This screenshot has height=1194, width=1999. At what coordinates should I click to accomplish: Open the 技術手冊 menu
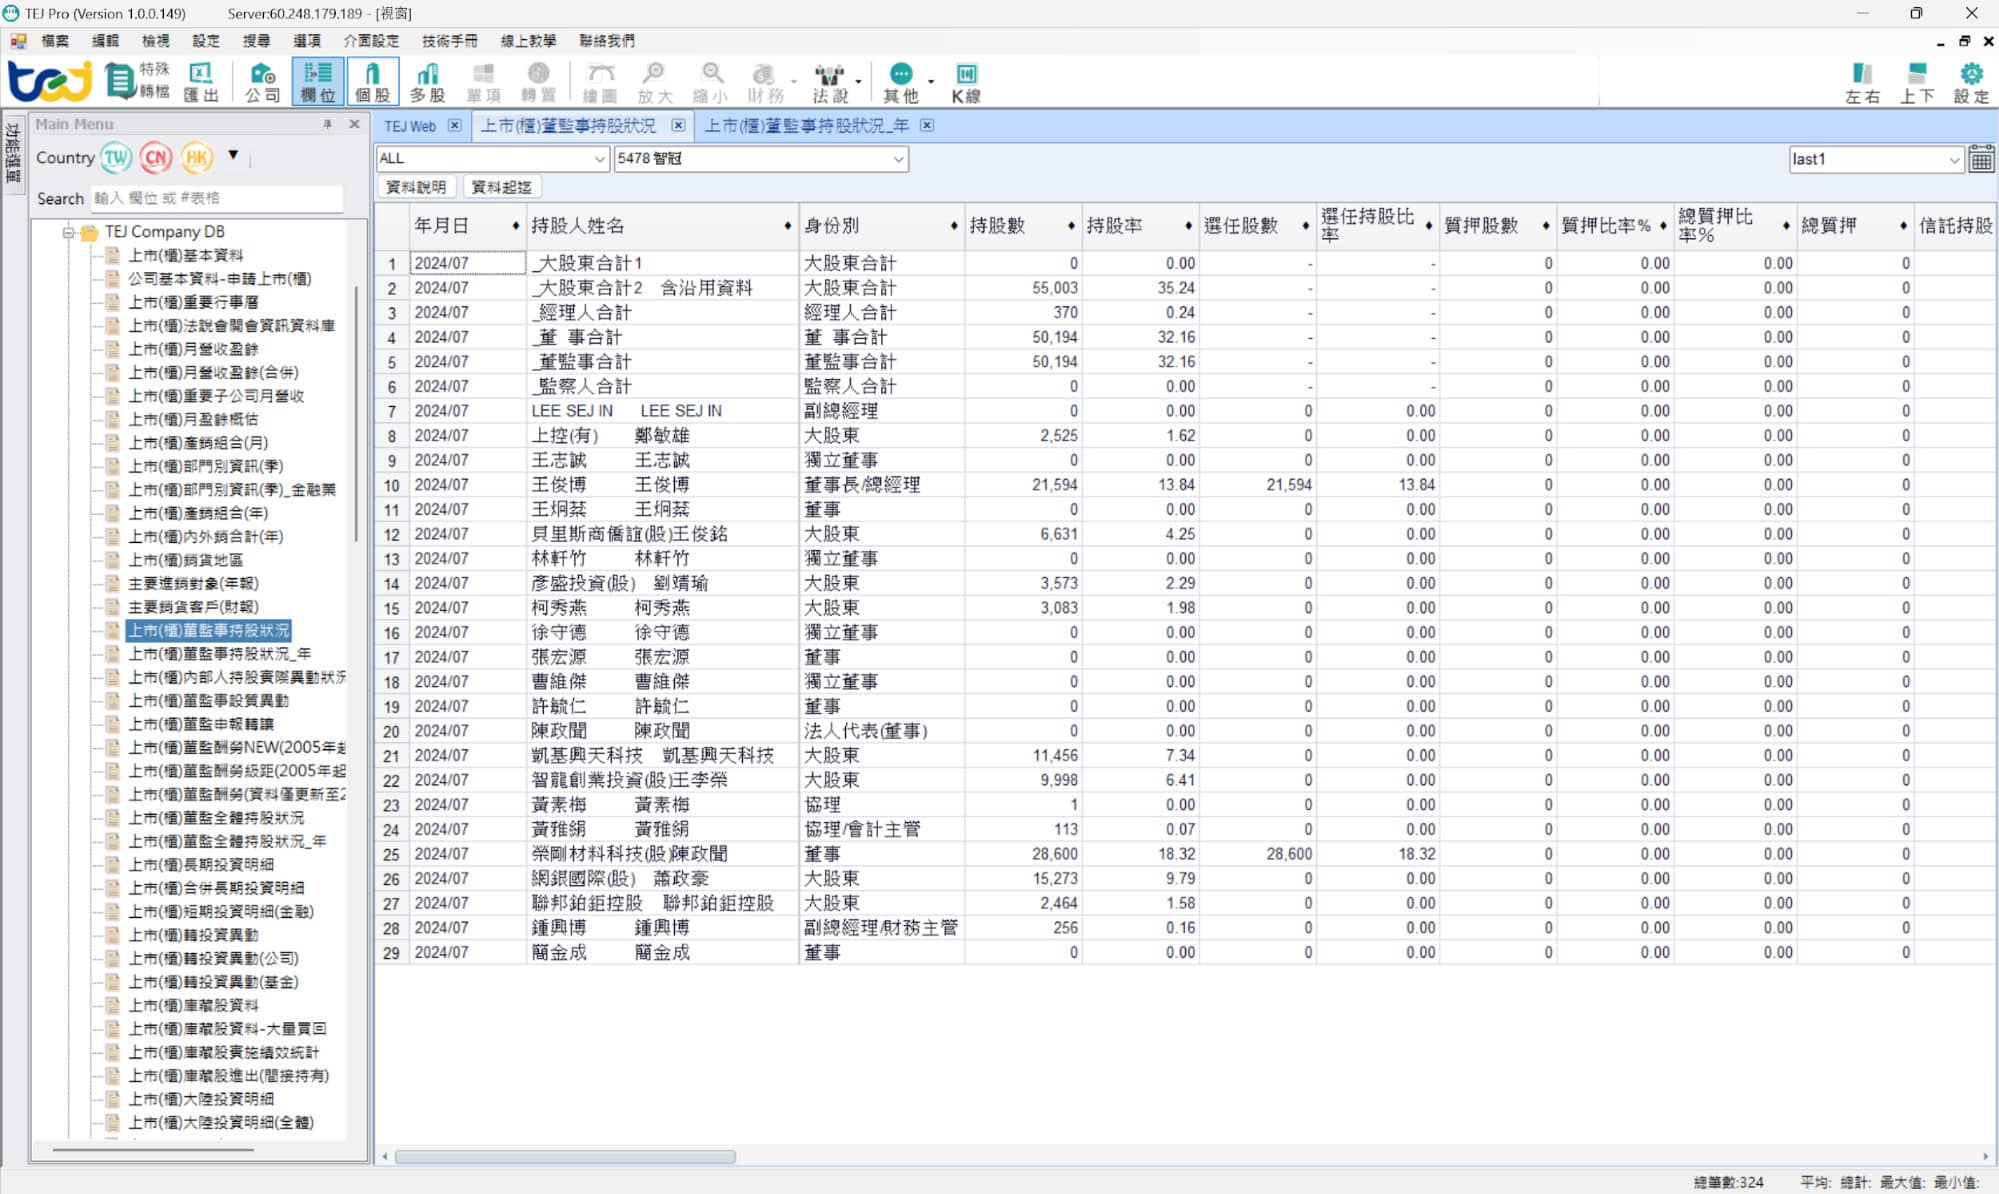click(x=449, y=41)
